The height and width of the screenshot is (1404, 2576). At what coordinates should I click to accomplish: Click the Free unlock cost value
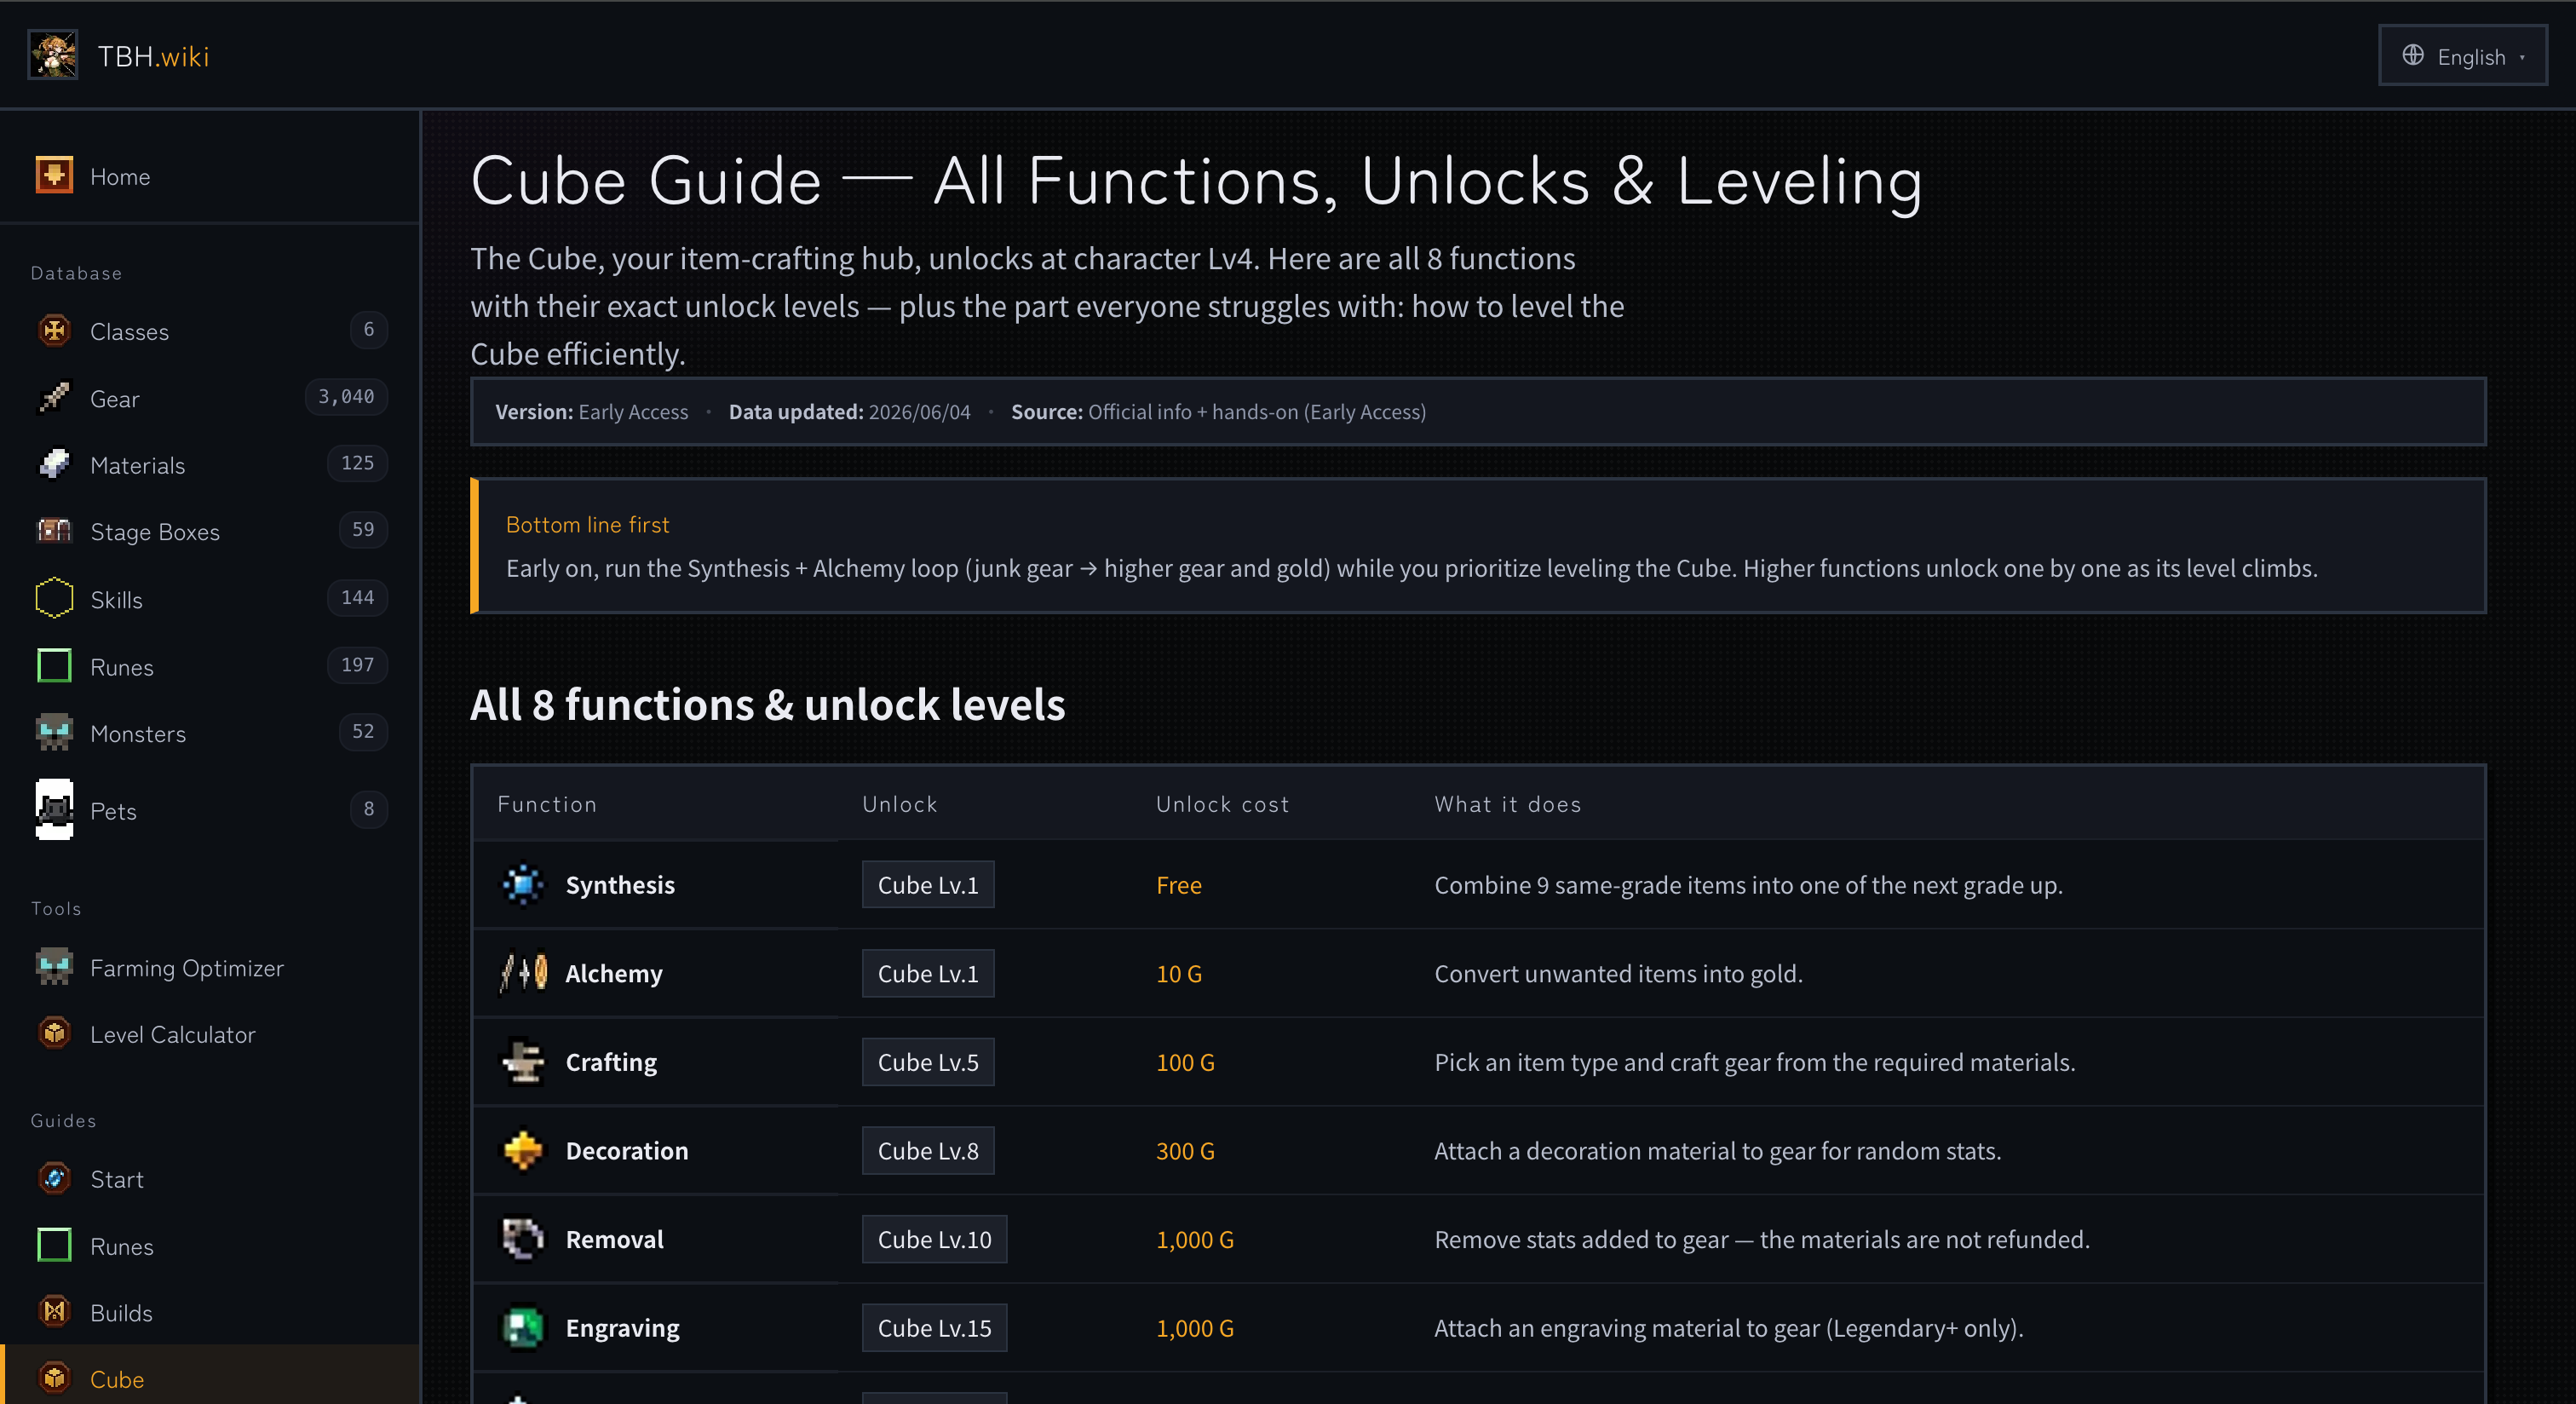(x=1179, y=885)
